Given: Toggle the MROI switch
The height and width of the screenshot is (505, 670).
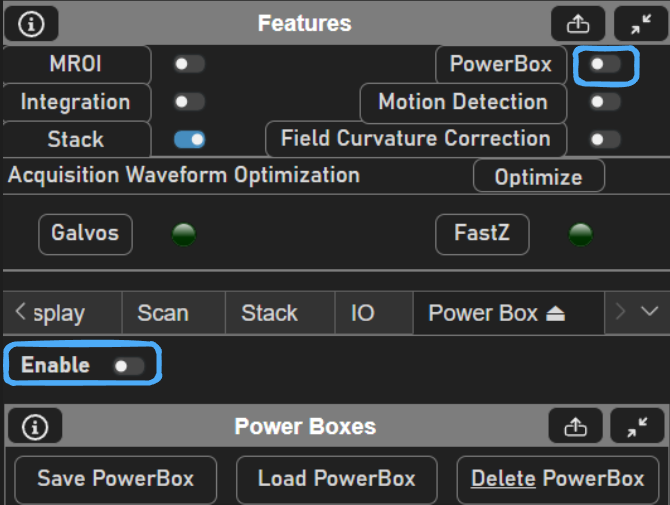Looking at the screenshot, I should pos(189,64).
